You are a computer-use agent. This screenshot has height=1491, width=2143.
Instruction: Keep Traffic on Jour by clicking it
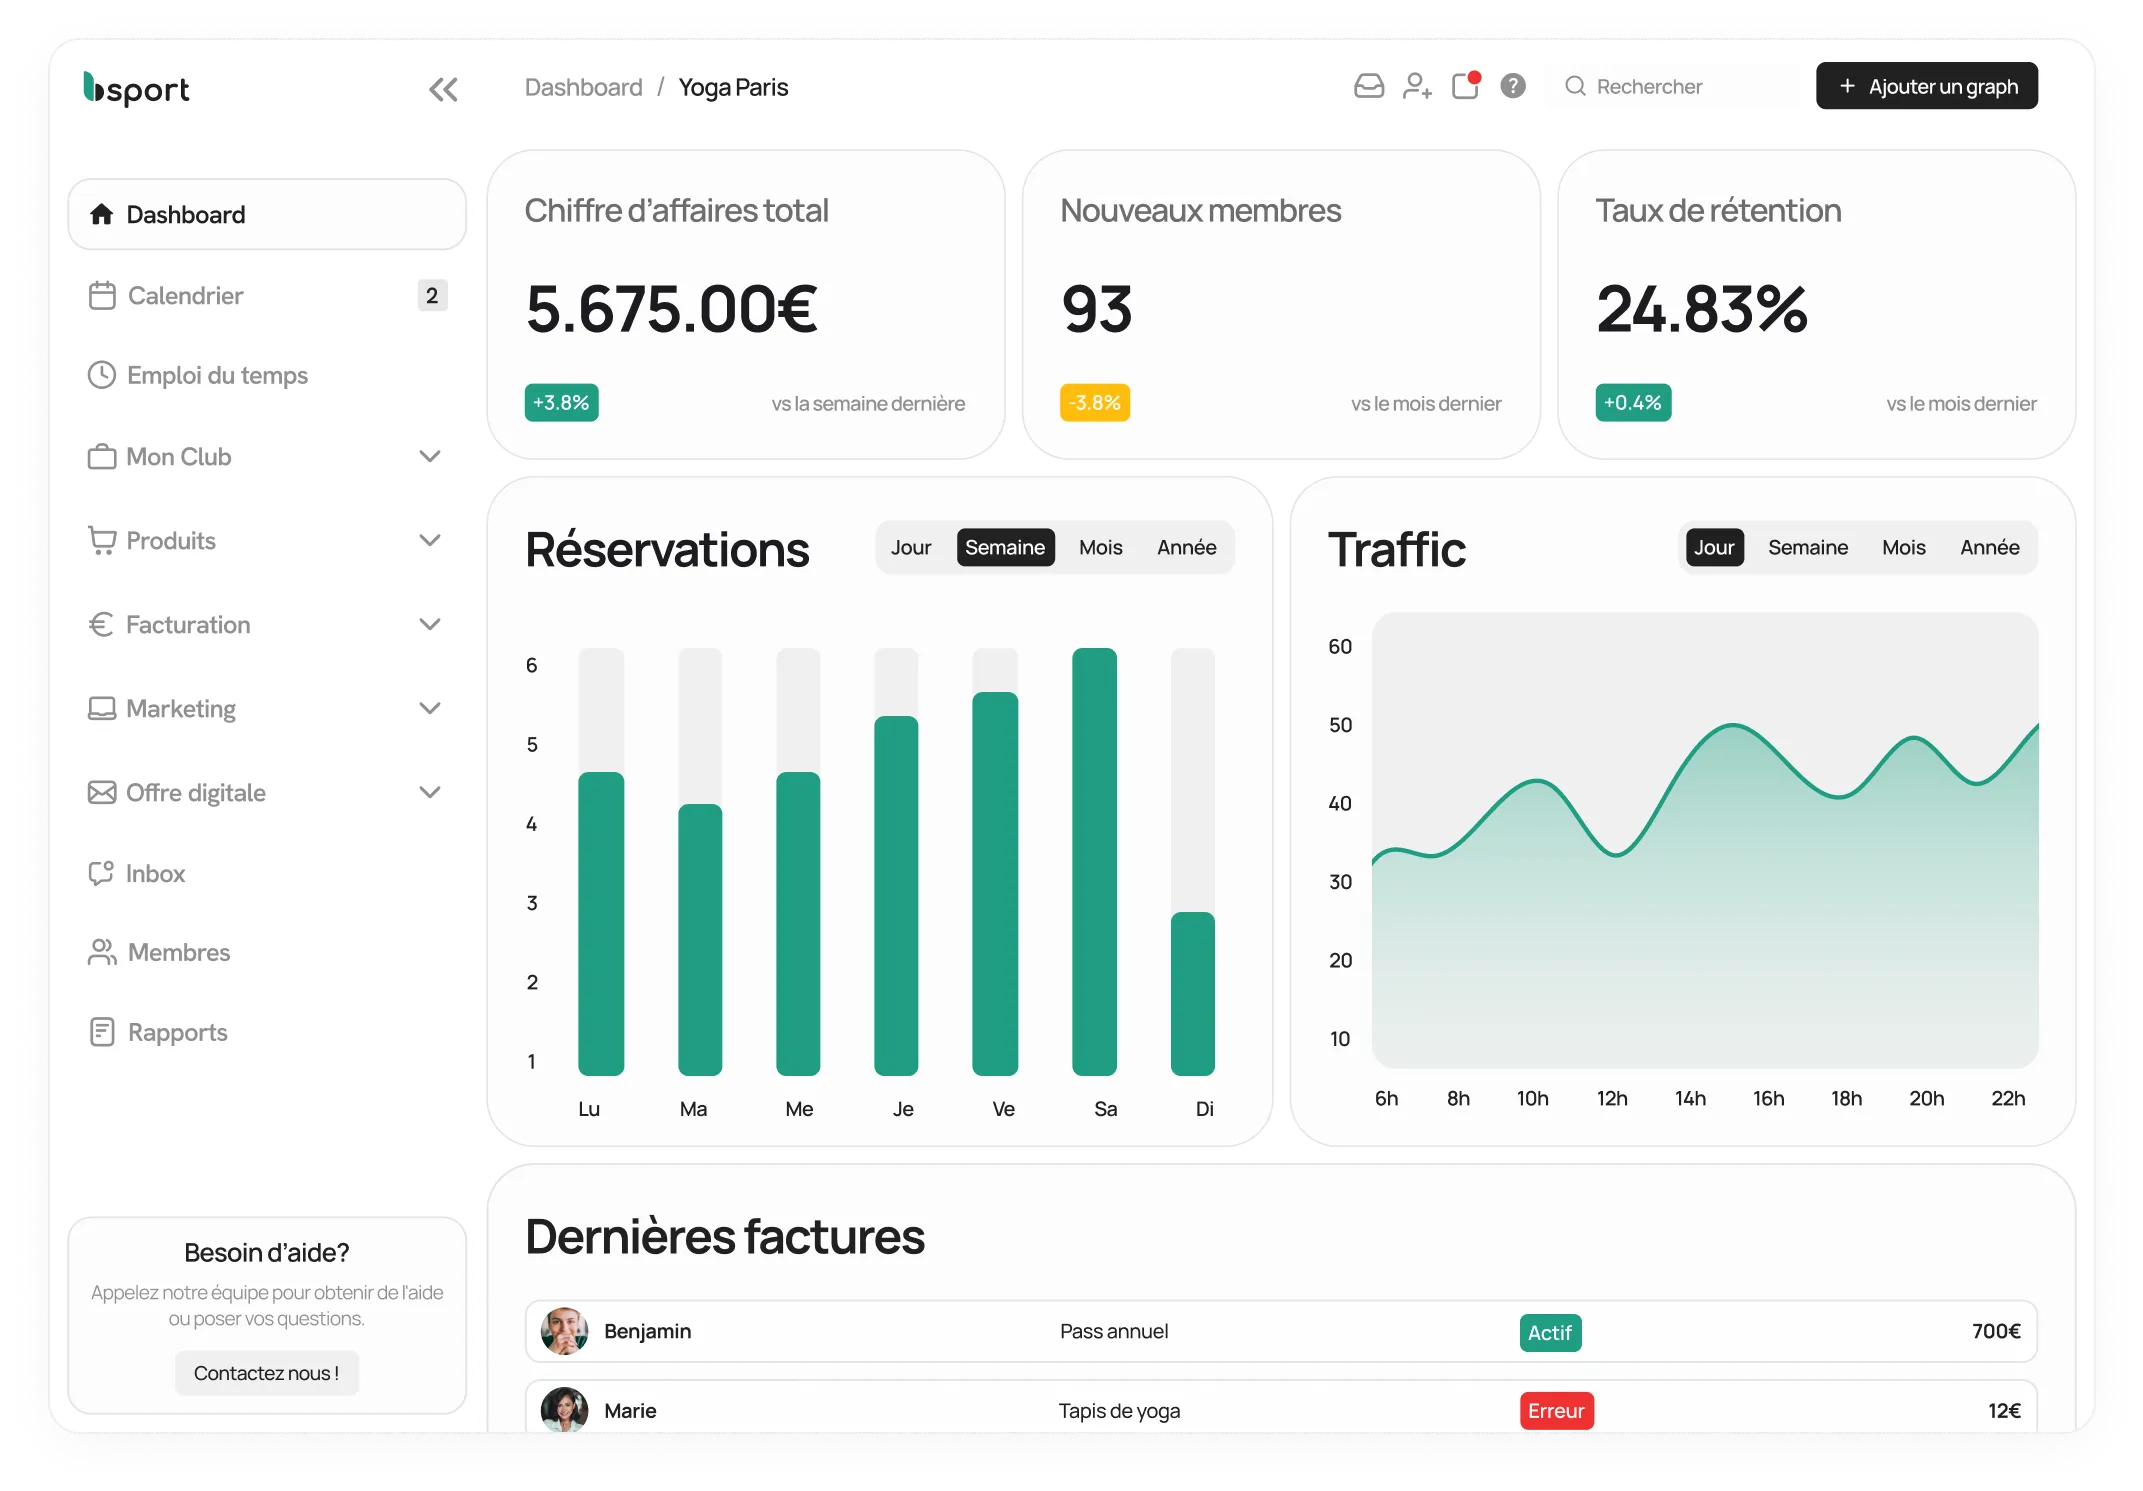click(x=1714, y=547)
